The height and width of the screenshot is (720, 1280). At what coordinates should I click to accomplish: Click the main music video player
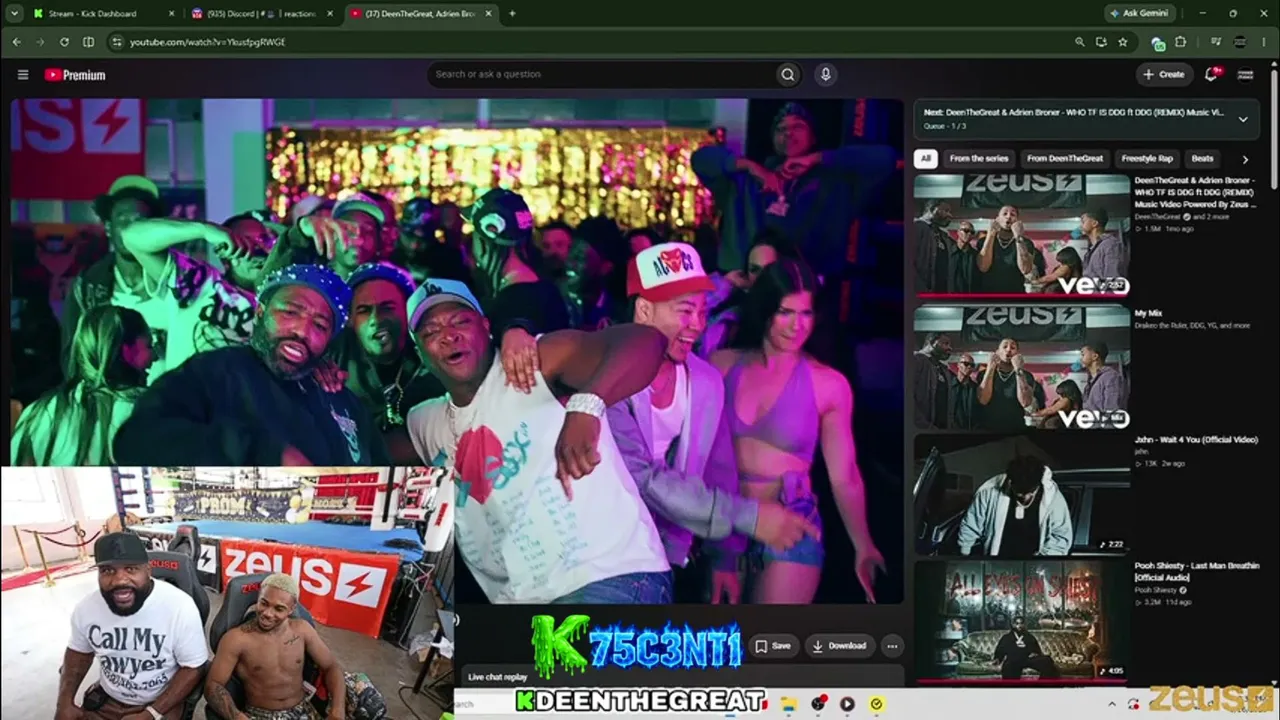click(x=458, y=350)
